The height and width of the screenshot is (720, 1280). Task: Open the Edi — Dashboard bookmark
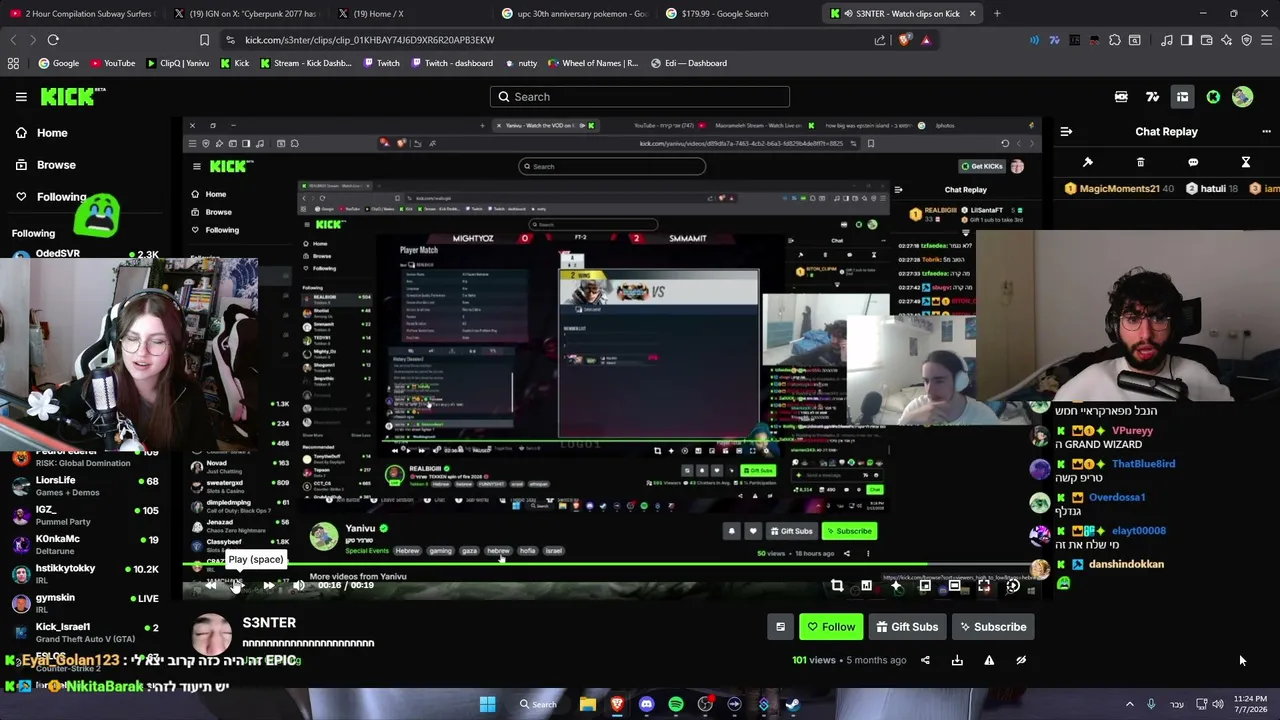click(688, 63)
